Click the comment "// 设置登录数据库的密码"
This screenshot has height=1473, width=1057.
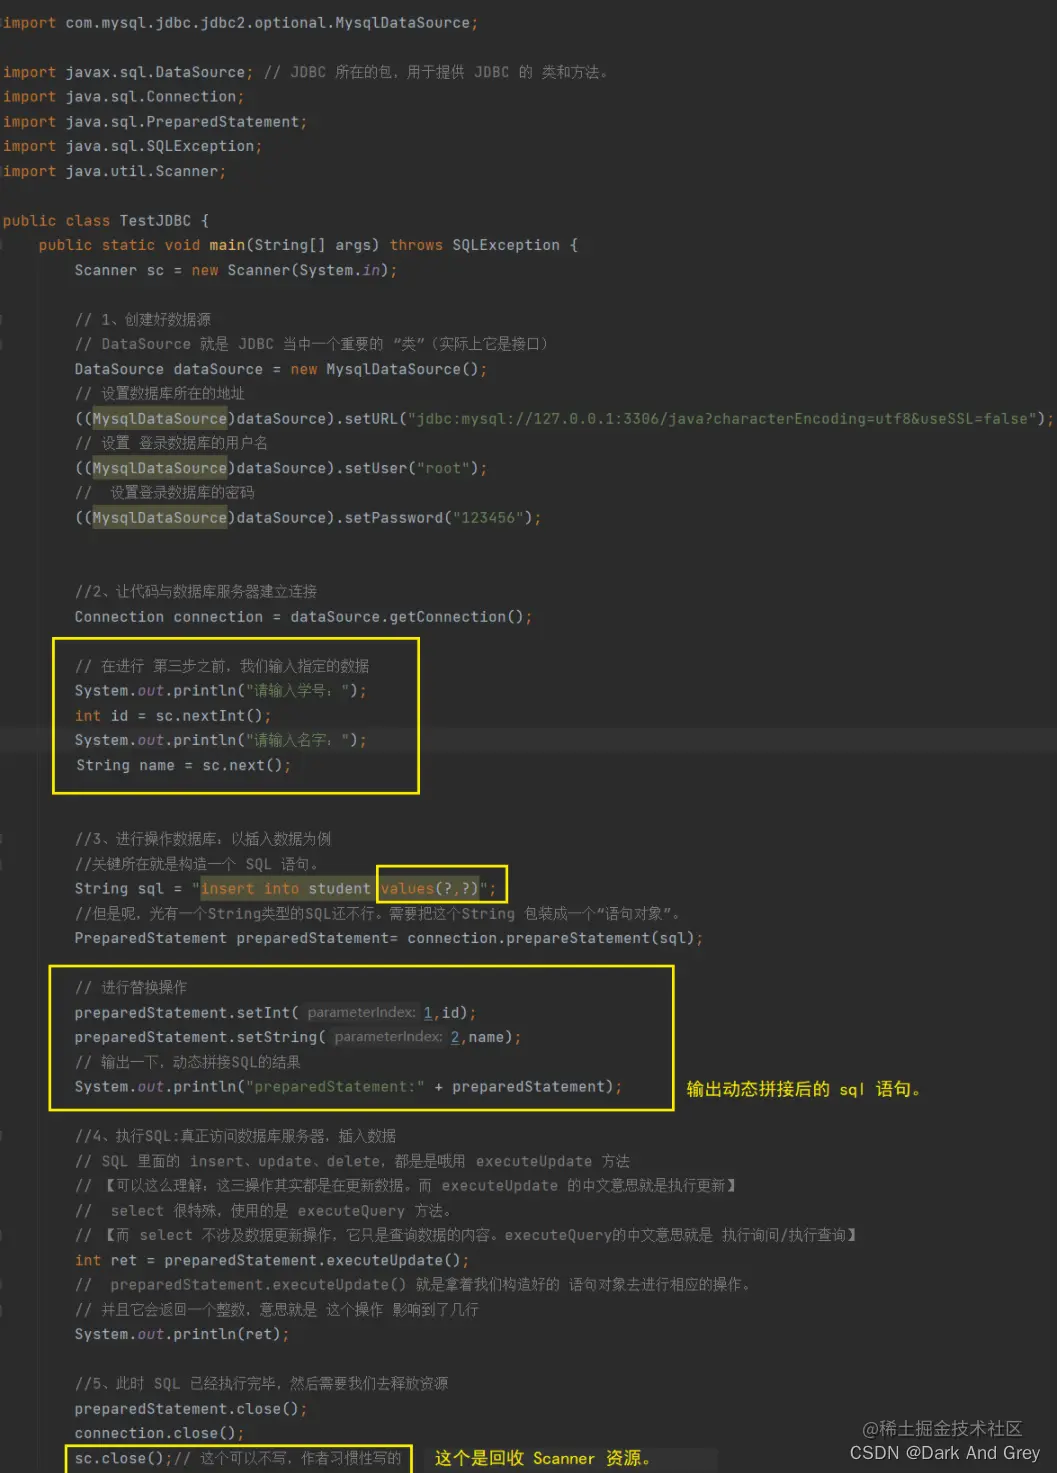click(x=165, y=493)
